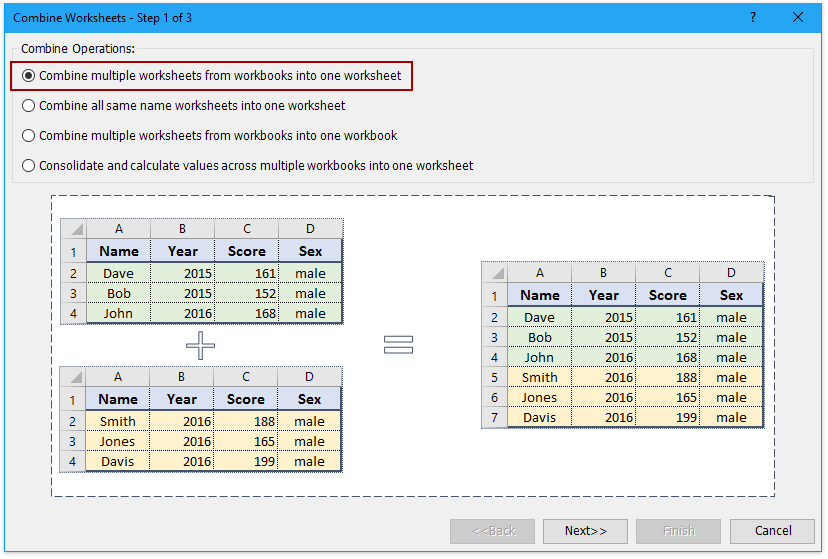Click the <<Back button
The height and width of the screenshot is (559, 828).
pos(492,531)
